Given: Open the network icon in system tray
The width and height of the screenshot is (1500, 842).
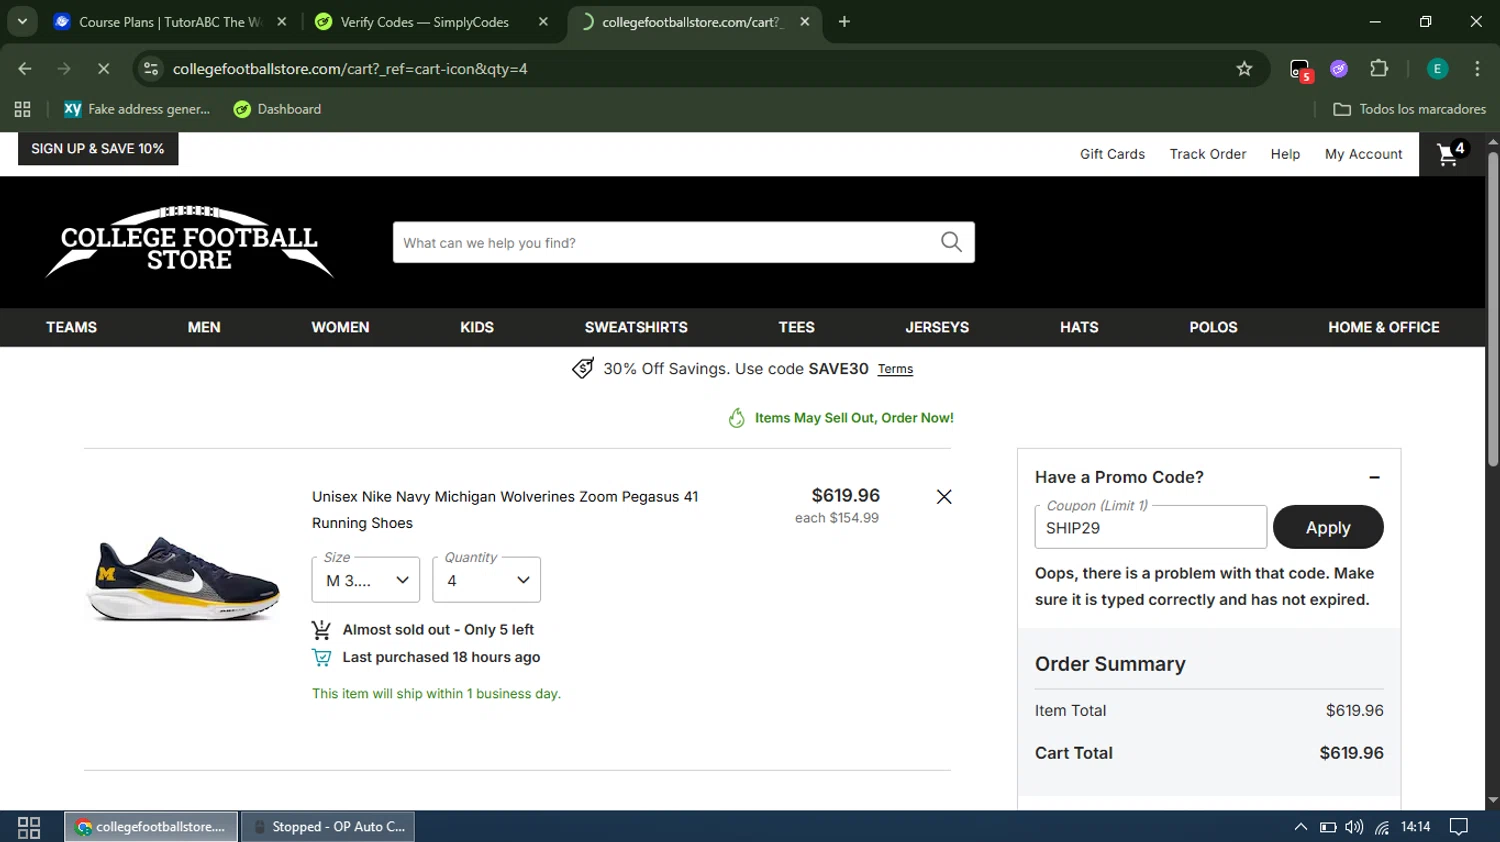Looking at the screenshot, I should coord(1382,827).
